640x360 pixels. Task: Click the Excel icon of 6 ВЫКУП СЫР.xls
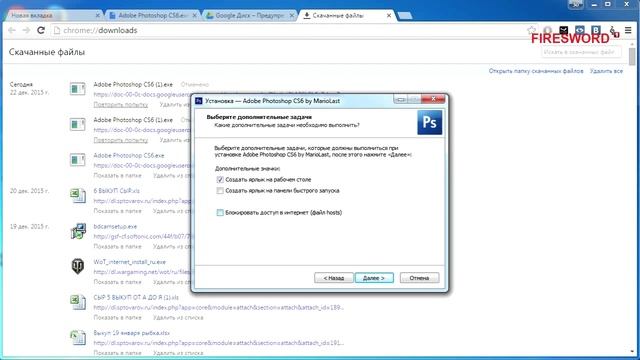point(78,196)
